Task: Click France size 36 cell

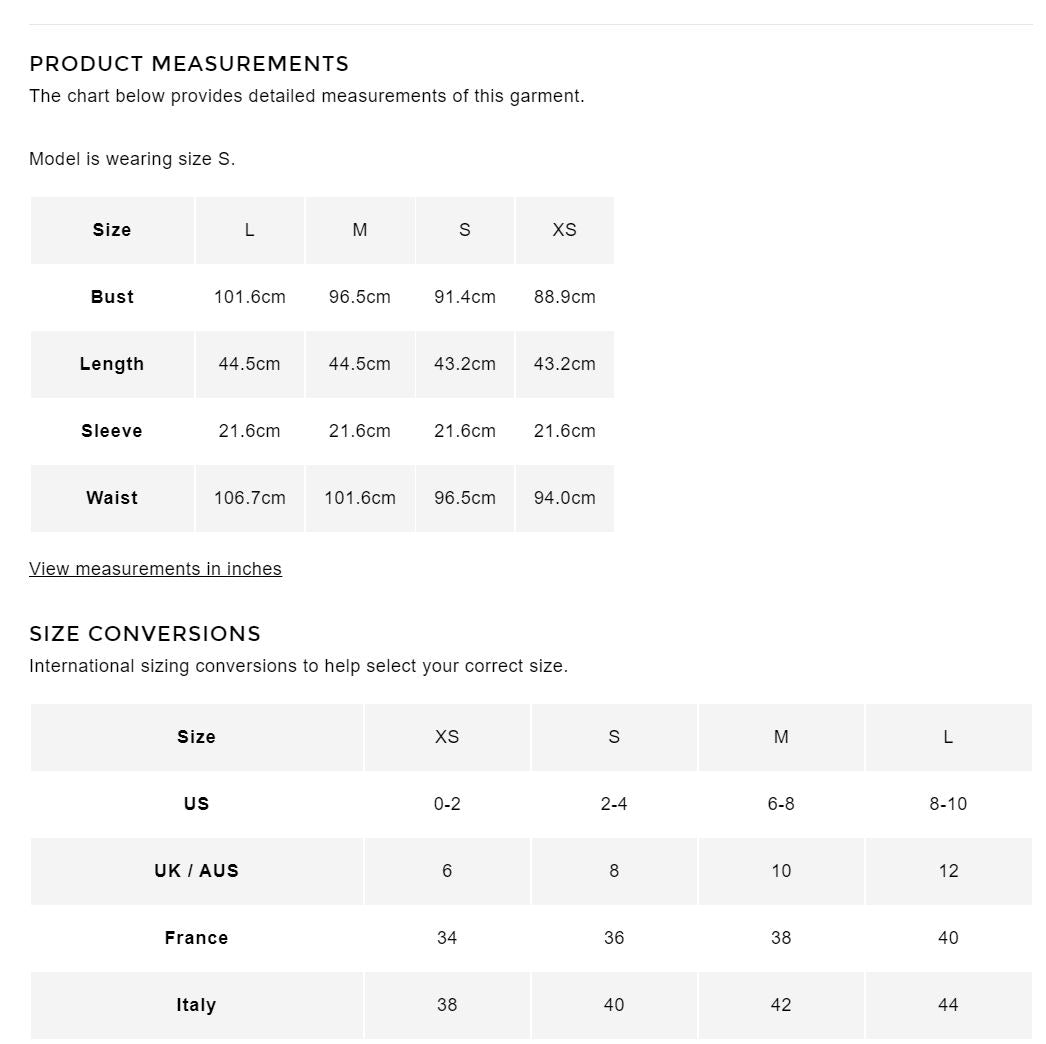Action: [x=614, y=938]
